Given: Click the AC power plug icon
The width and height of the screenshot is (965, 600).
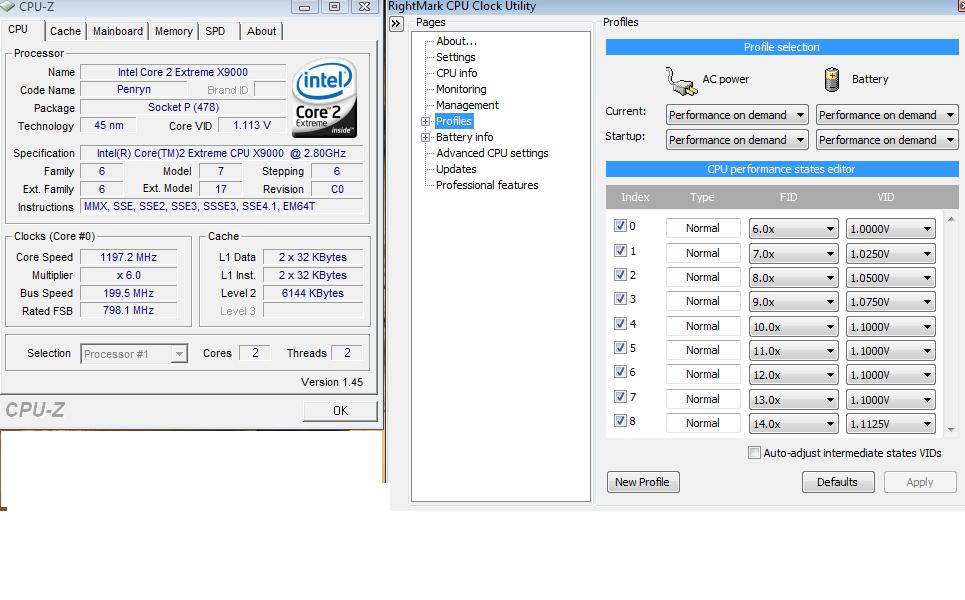Looking at the screenshot, I should [681, 81].
